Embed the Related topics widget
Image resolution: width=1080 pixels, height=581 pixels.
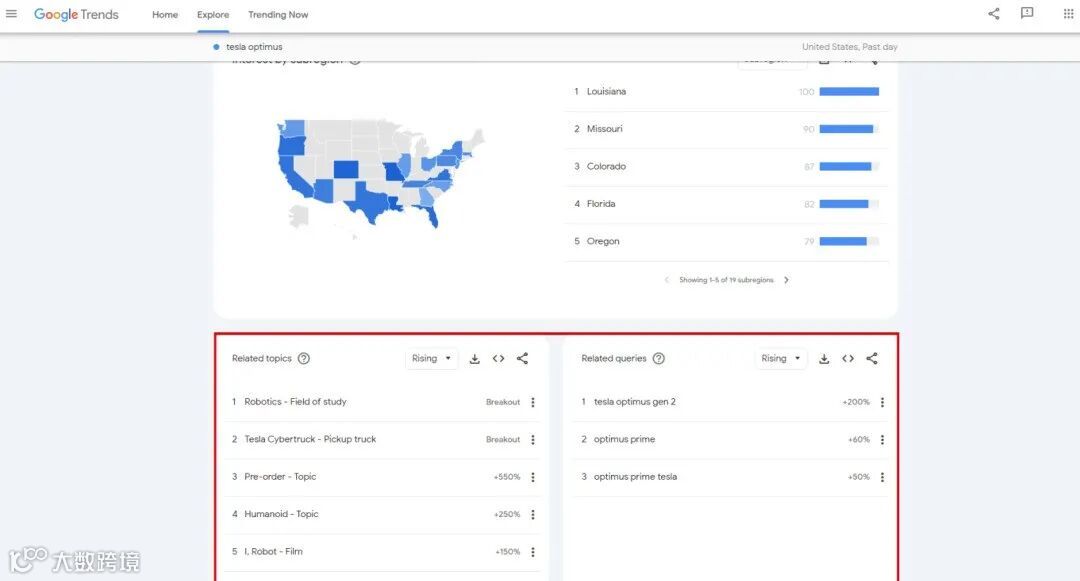(x=499, y=359)
